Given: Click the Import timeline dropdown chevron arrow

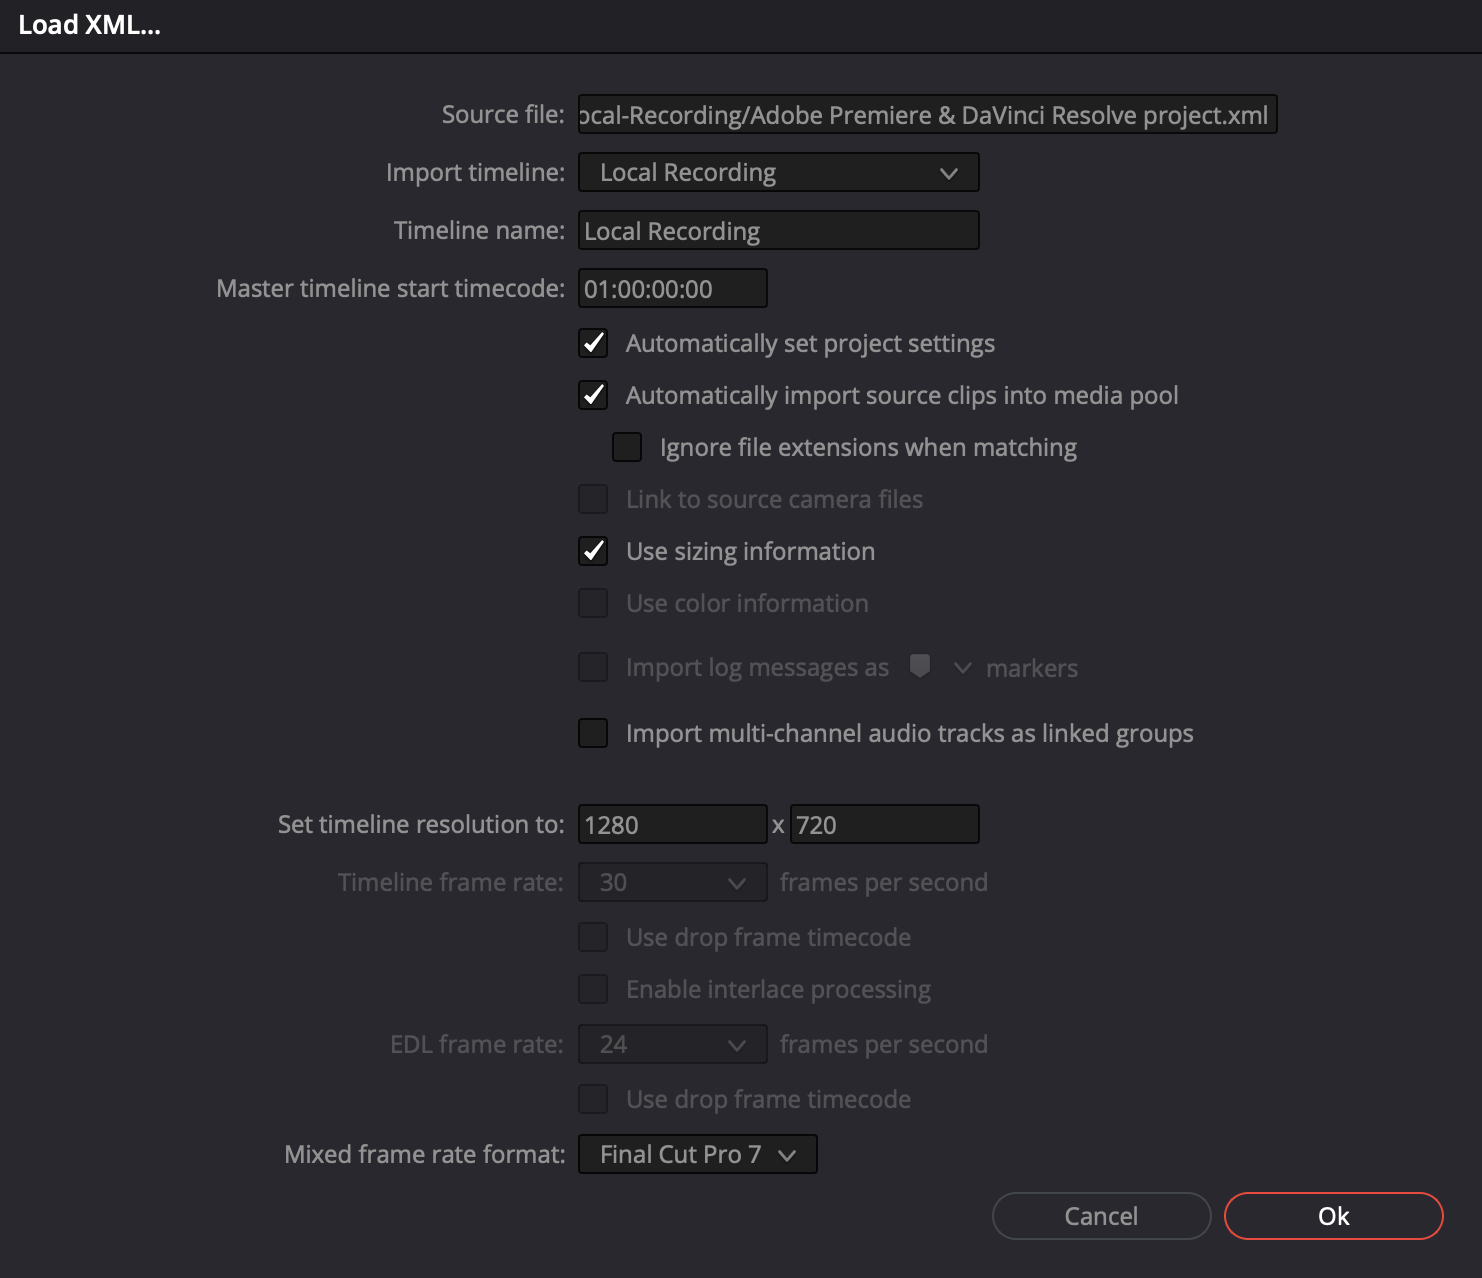Looking at the screenshot, I should pyautogui.click(x=948, y=173).
